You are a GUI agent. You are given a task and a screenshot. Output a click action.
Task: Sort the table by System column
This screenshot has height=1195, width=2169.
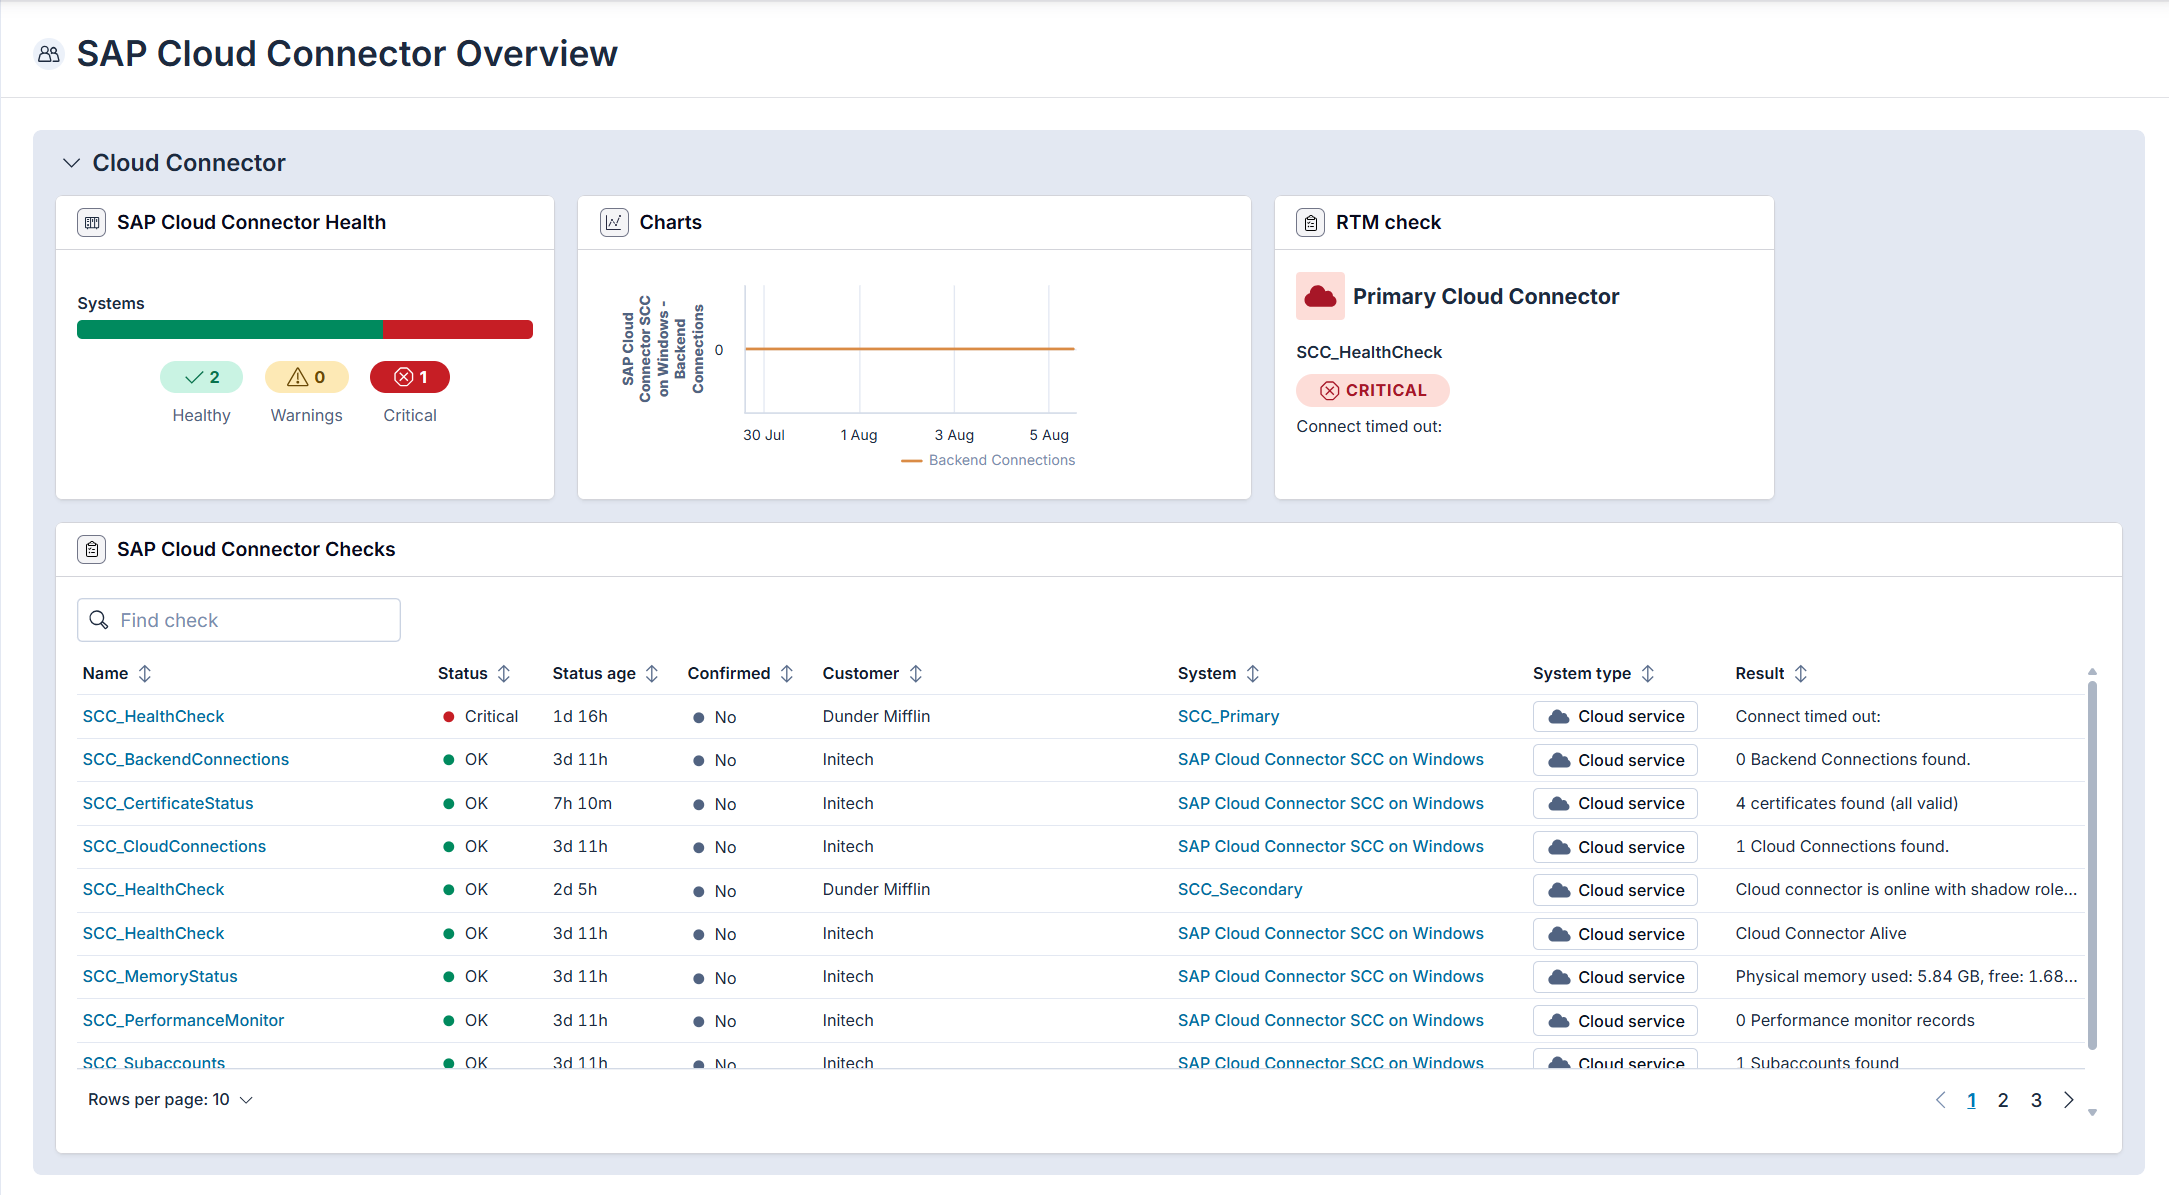pos(1253,674)
